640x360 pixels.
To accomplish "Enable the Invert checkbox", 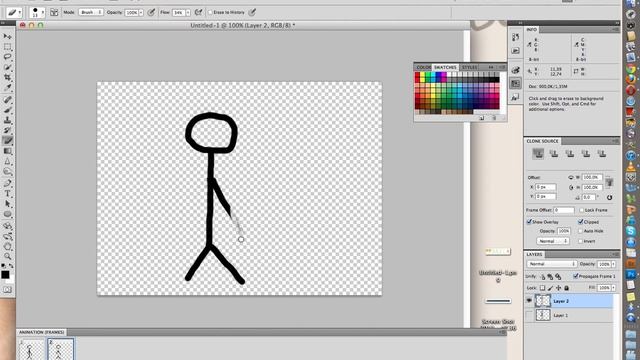I will coord(580,241).
